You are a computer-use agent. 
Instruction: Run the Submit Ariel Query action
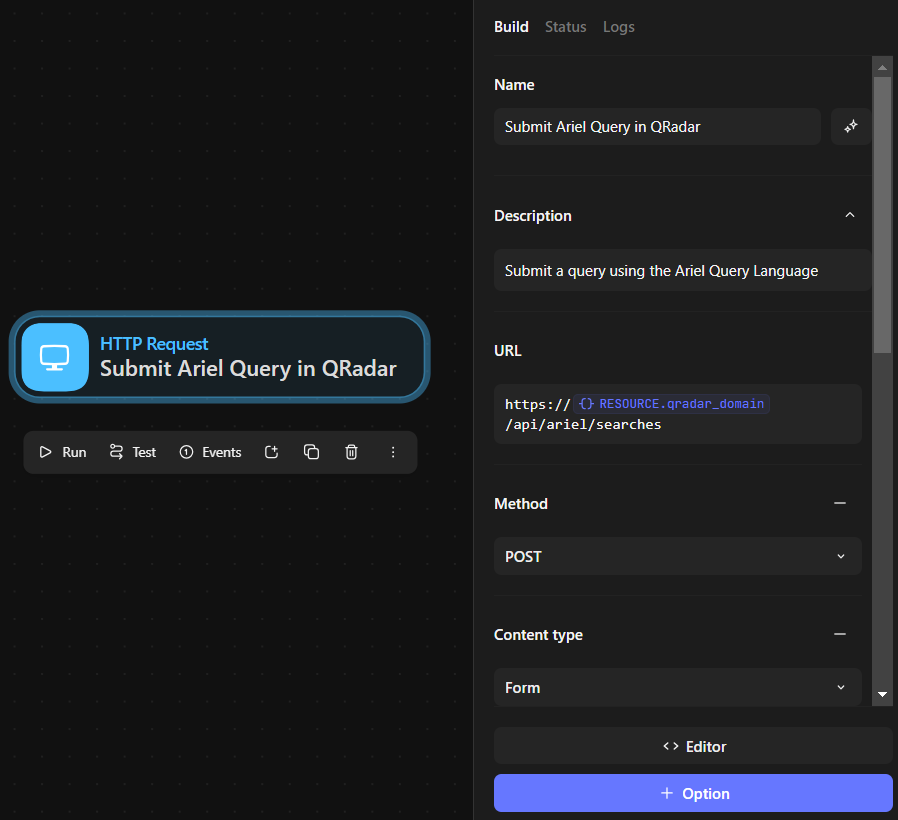[63, 452]
